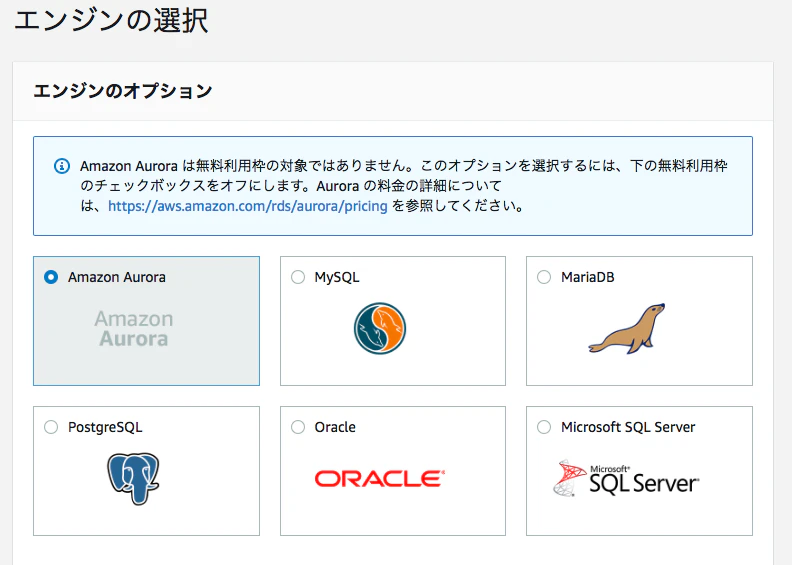
Task: Select the Oracle radio button
Action: coord(298,427)
